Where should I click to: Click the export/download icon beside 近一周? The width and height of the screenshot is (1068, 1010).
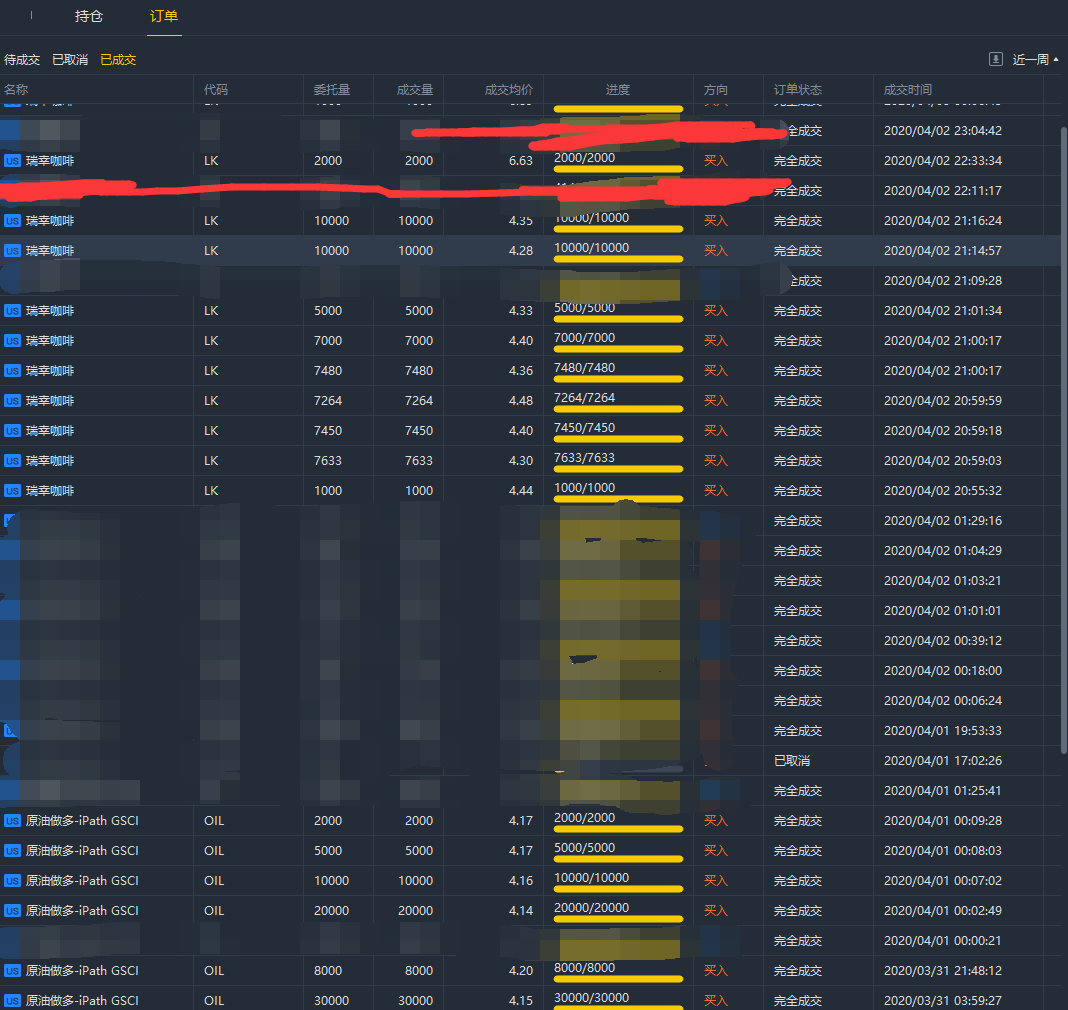pos(995,59)
